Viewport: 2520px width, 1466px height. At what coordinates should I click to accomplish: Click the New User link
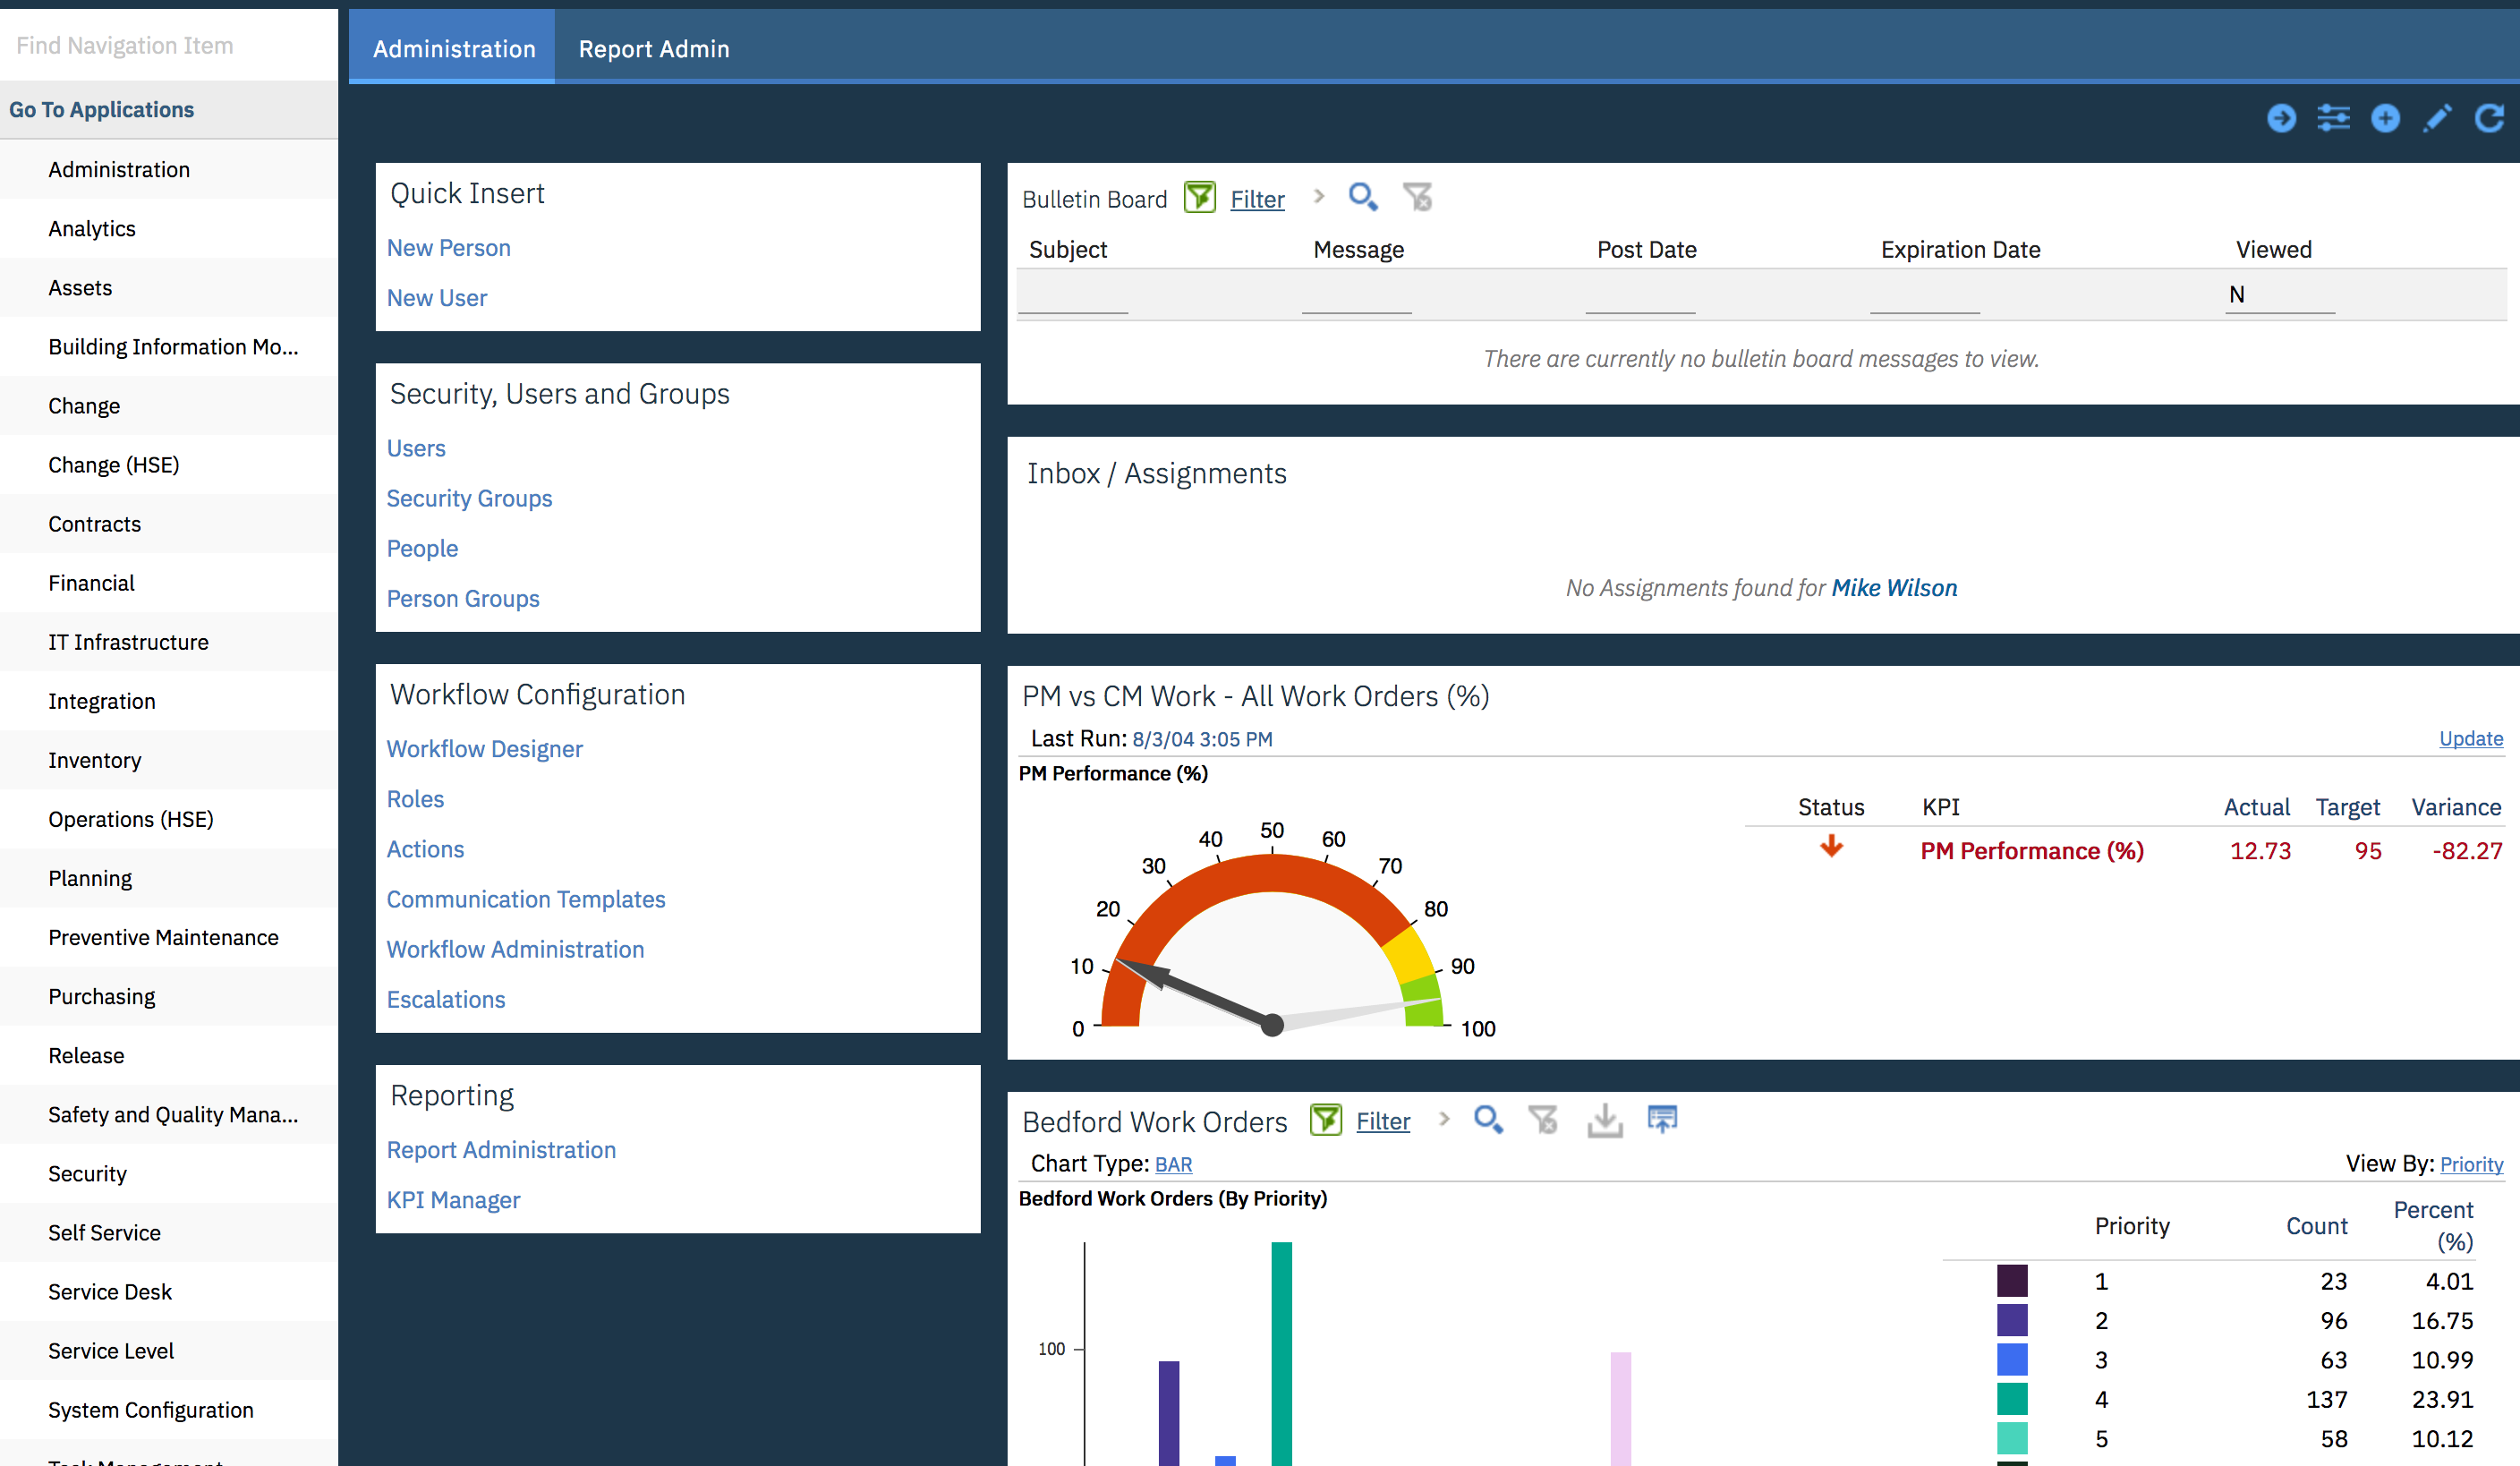pos(437,298)
